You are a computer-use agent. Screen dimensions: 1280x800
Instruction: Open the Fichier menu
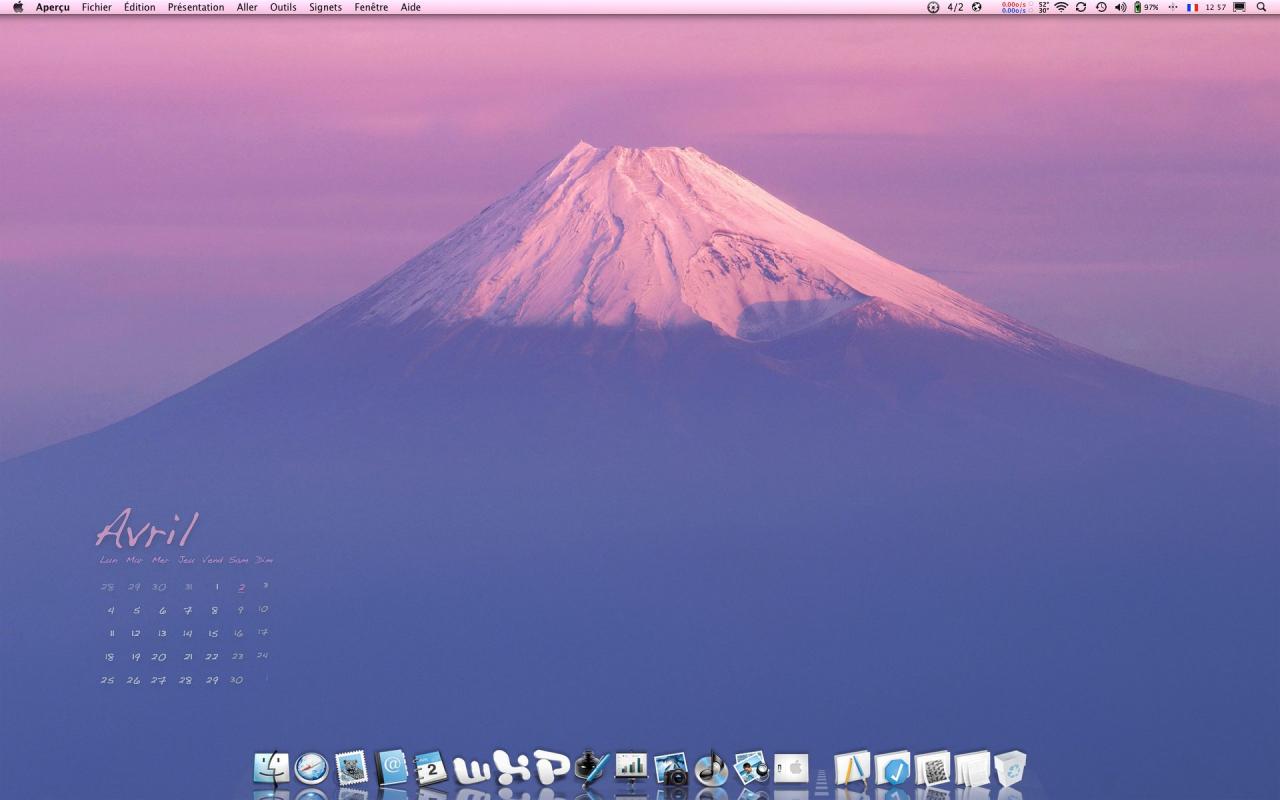pyautogui.click(x=97, y=7)
